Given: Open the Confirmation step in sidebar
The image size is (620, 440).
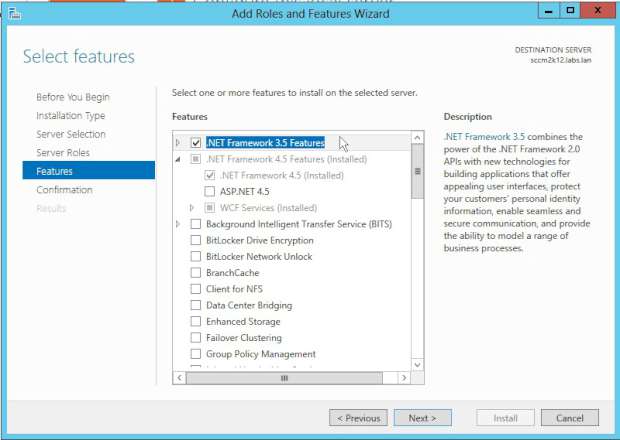Looking at the screenshot, I should [x=64, y=190].
